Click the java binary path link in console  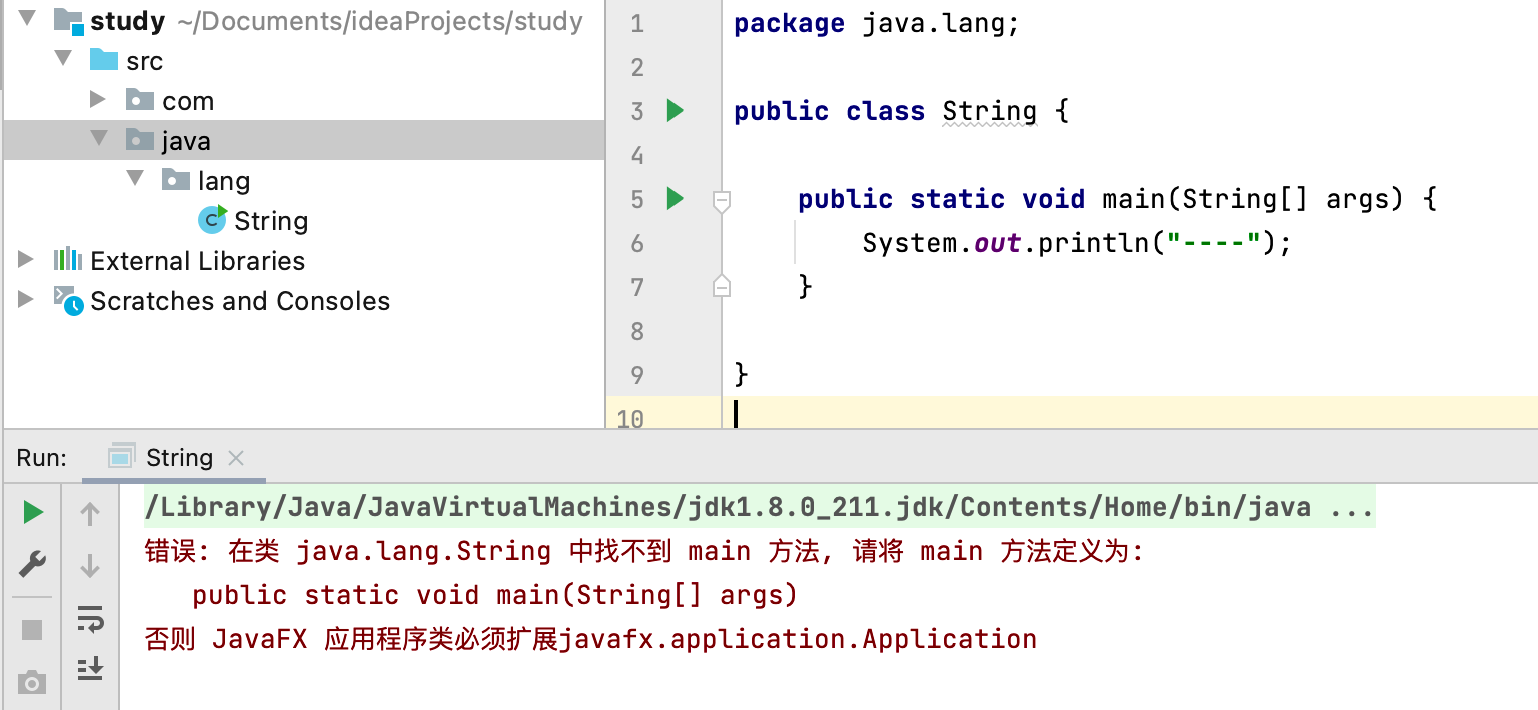pyautogui.click(x=727, y=507)
